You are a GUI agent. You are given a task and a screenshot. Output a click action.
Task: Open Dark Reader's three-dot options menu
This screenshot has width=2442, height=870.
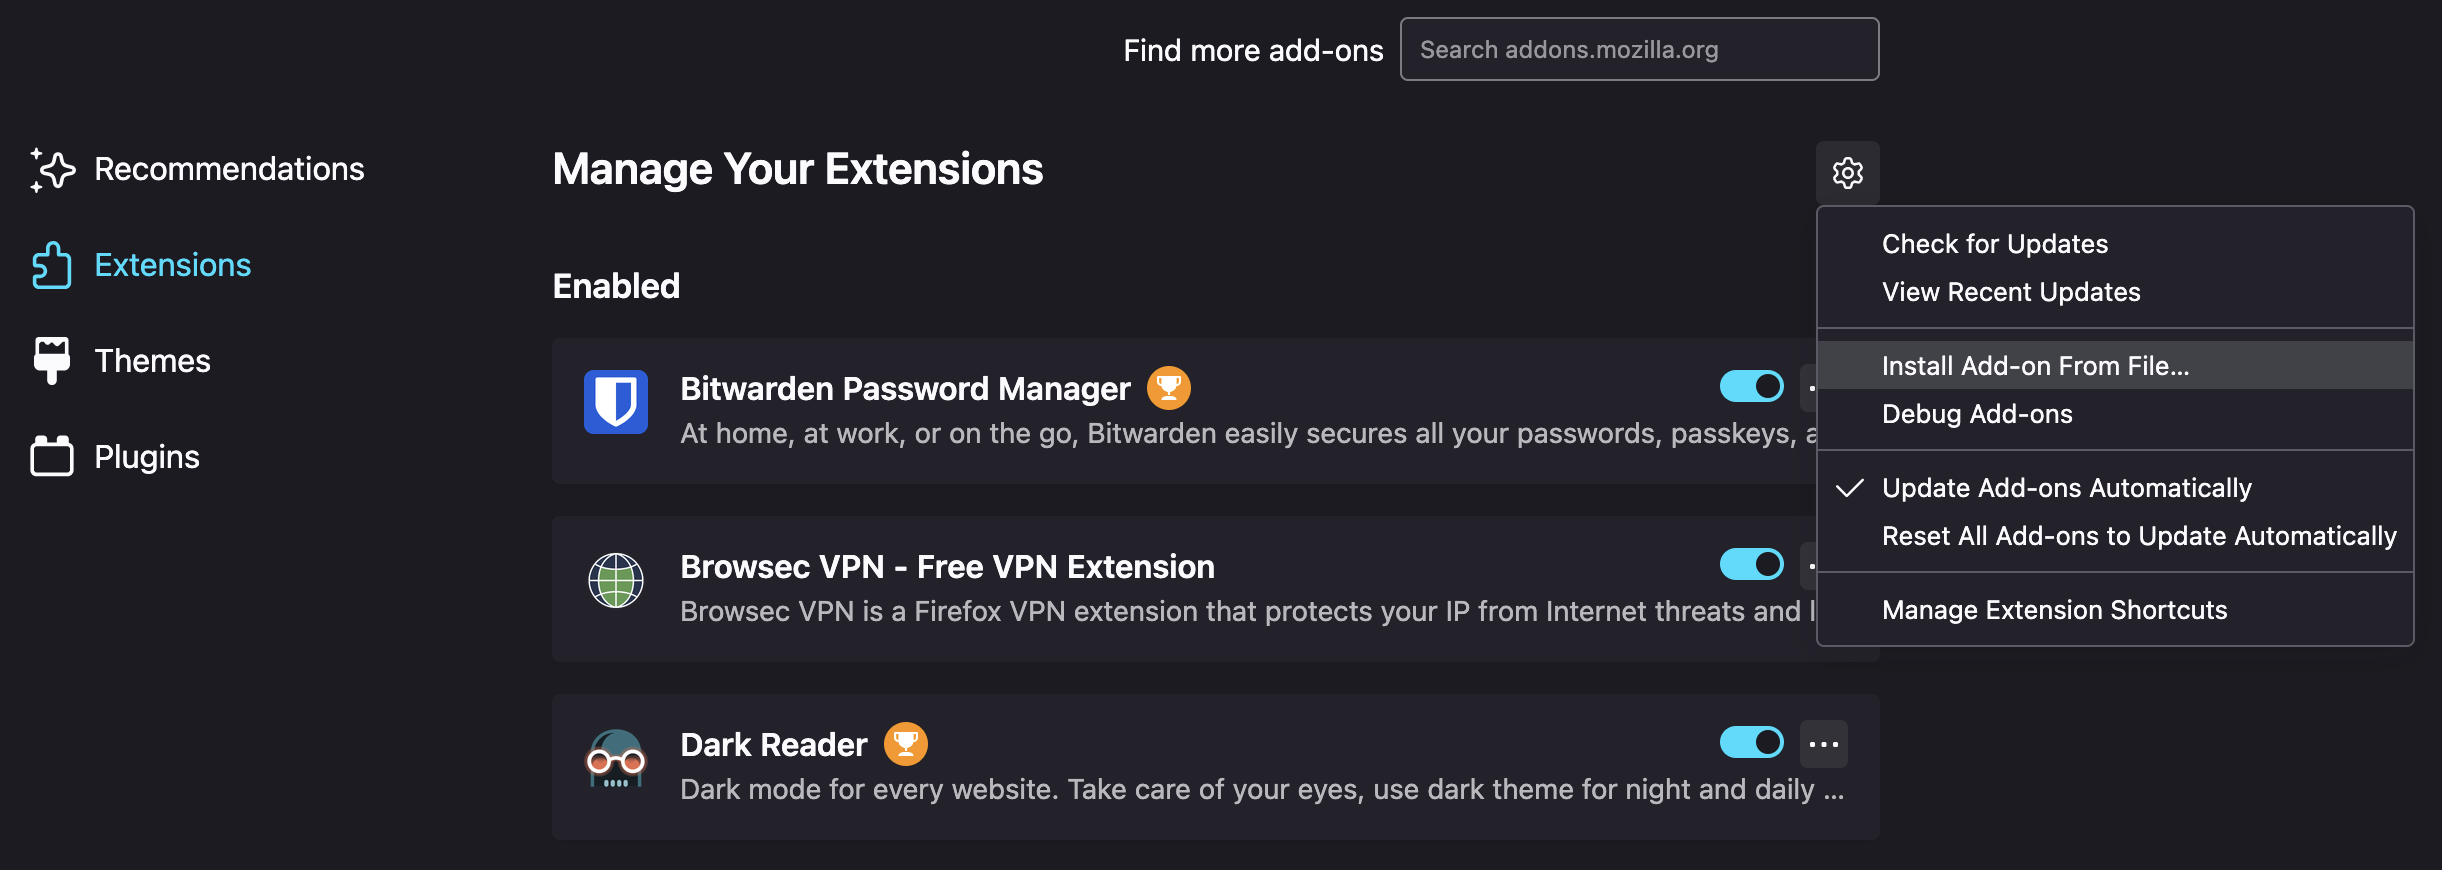1823,744
